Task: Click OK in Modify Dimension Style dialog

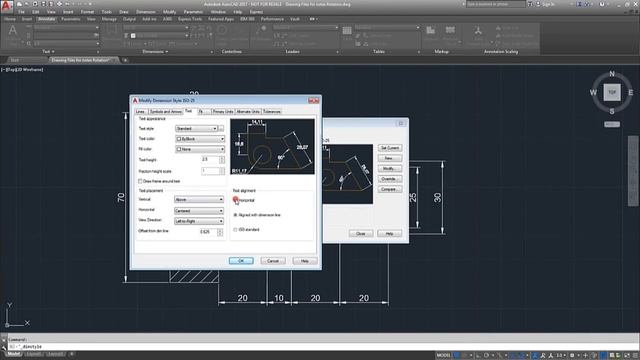Action: pos(241,261)
